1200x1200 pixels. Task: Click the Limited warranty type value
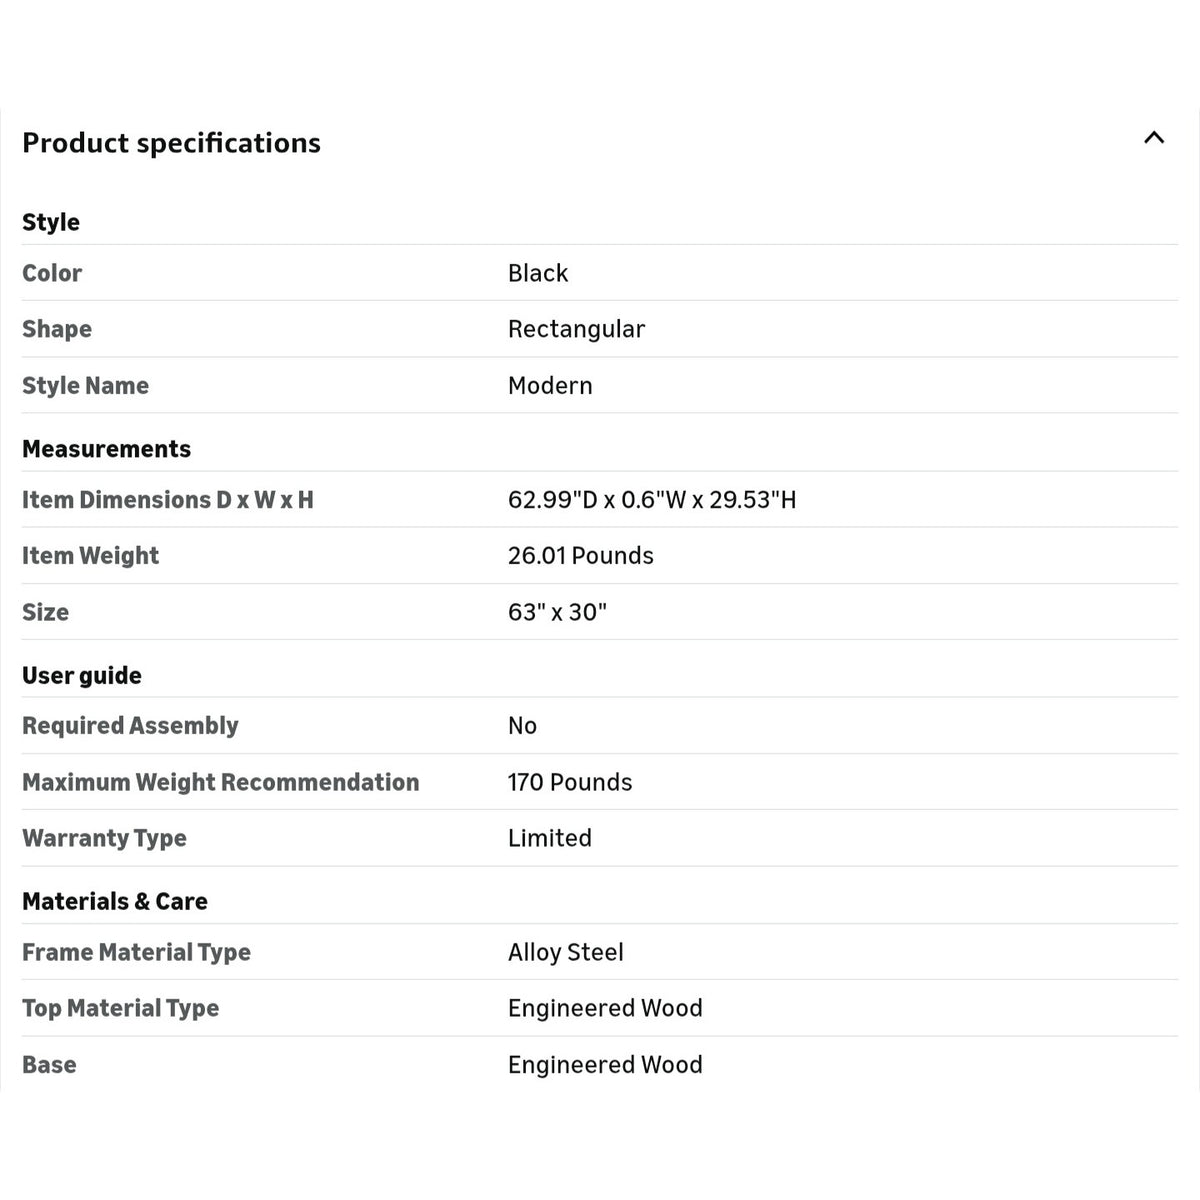tap(550, 838)
